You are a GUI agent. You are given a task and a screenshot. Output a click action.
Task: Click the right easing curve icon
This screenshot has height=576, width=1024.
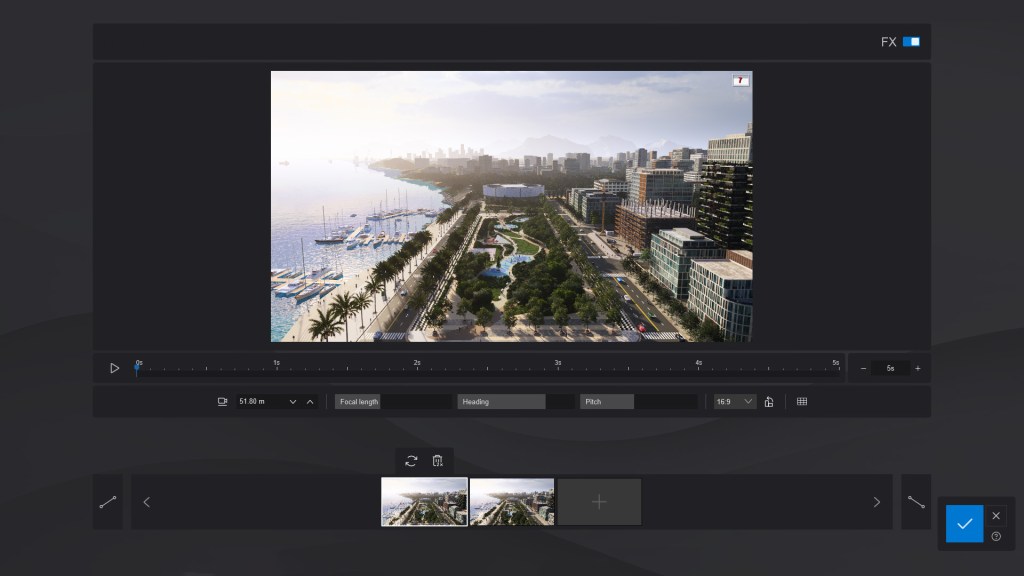pos(916,501)
